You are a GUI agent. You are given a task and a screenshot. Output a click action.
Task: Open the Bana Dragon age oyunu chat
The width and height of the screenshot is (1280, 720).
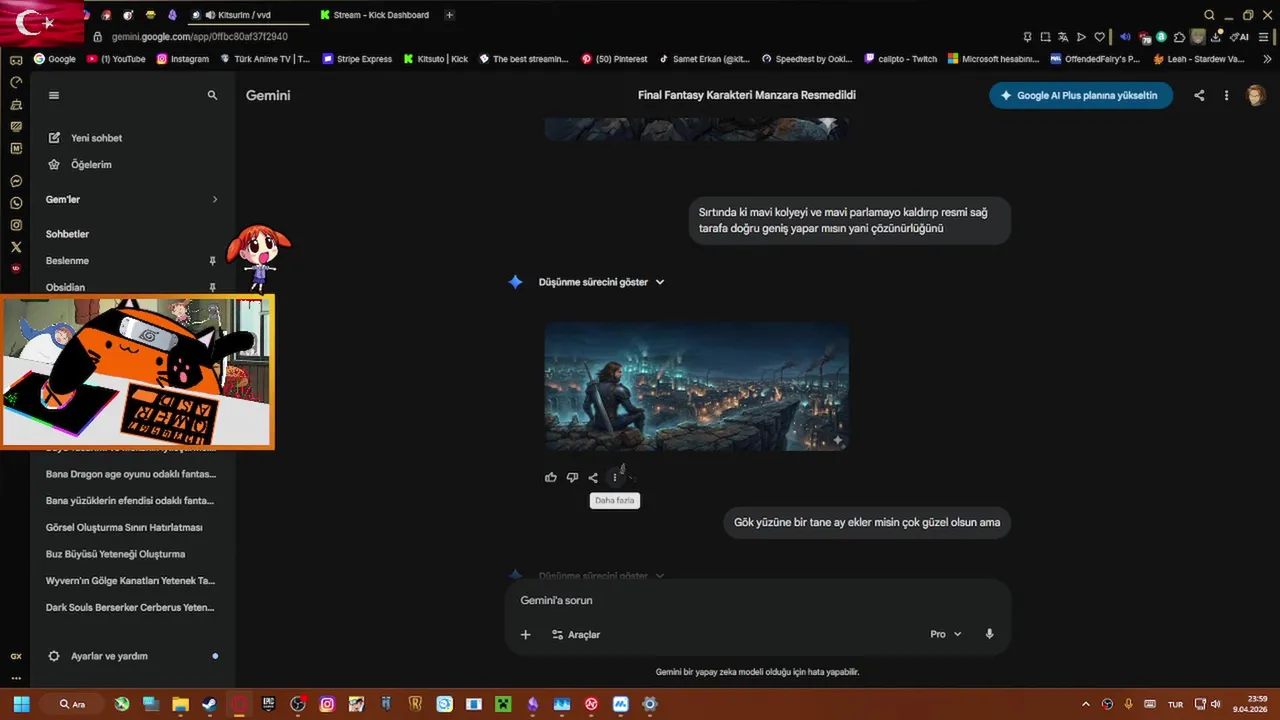130,474
